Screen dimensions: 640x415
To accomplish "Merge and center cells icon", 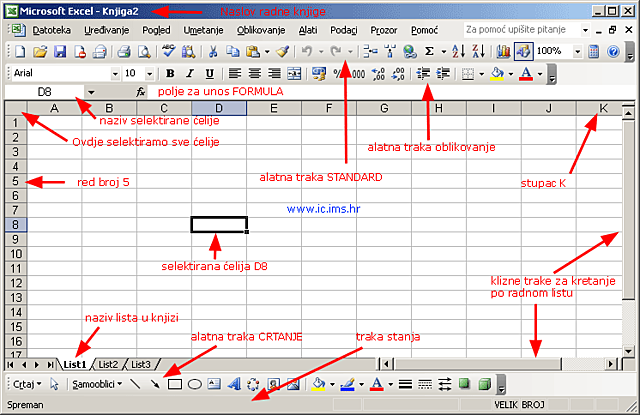I will (294, 74).
